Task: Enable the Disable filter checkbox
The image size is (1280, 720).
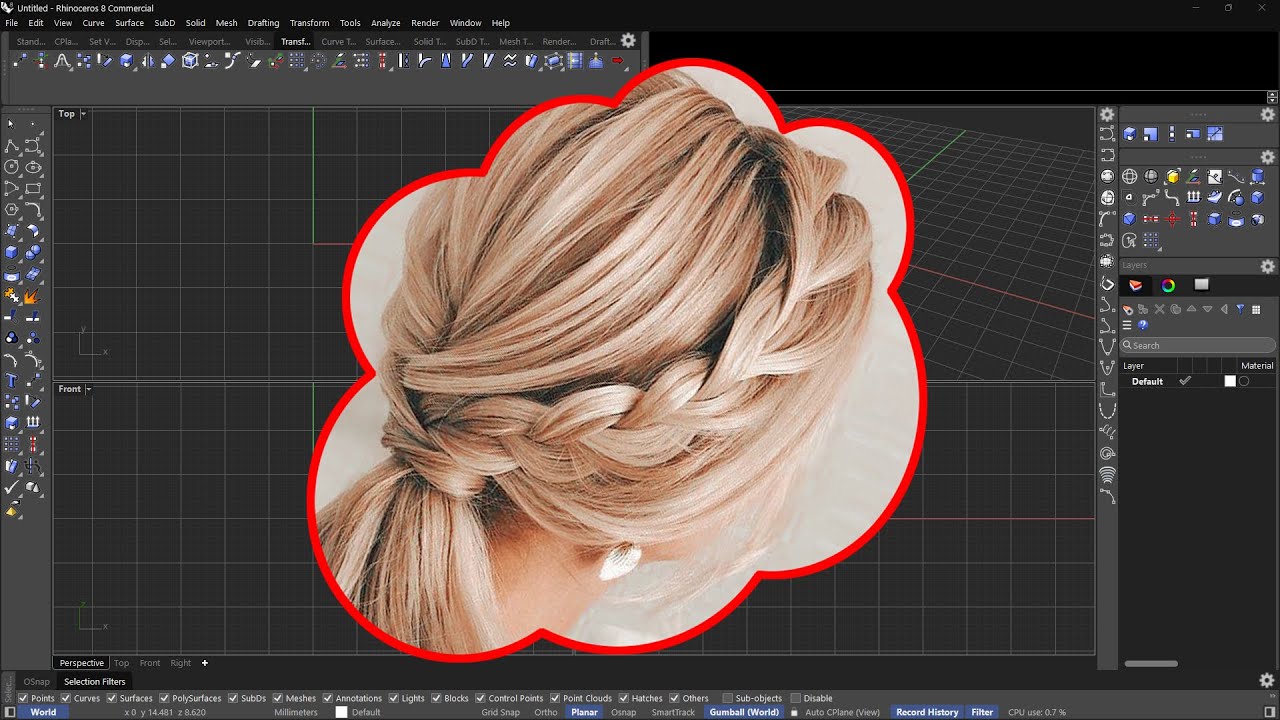Action: pyautogui.click(x=795, y=698)
